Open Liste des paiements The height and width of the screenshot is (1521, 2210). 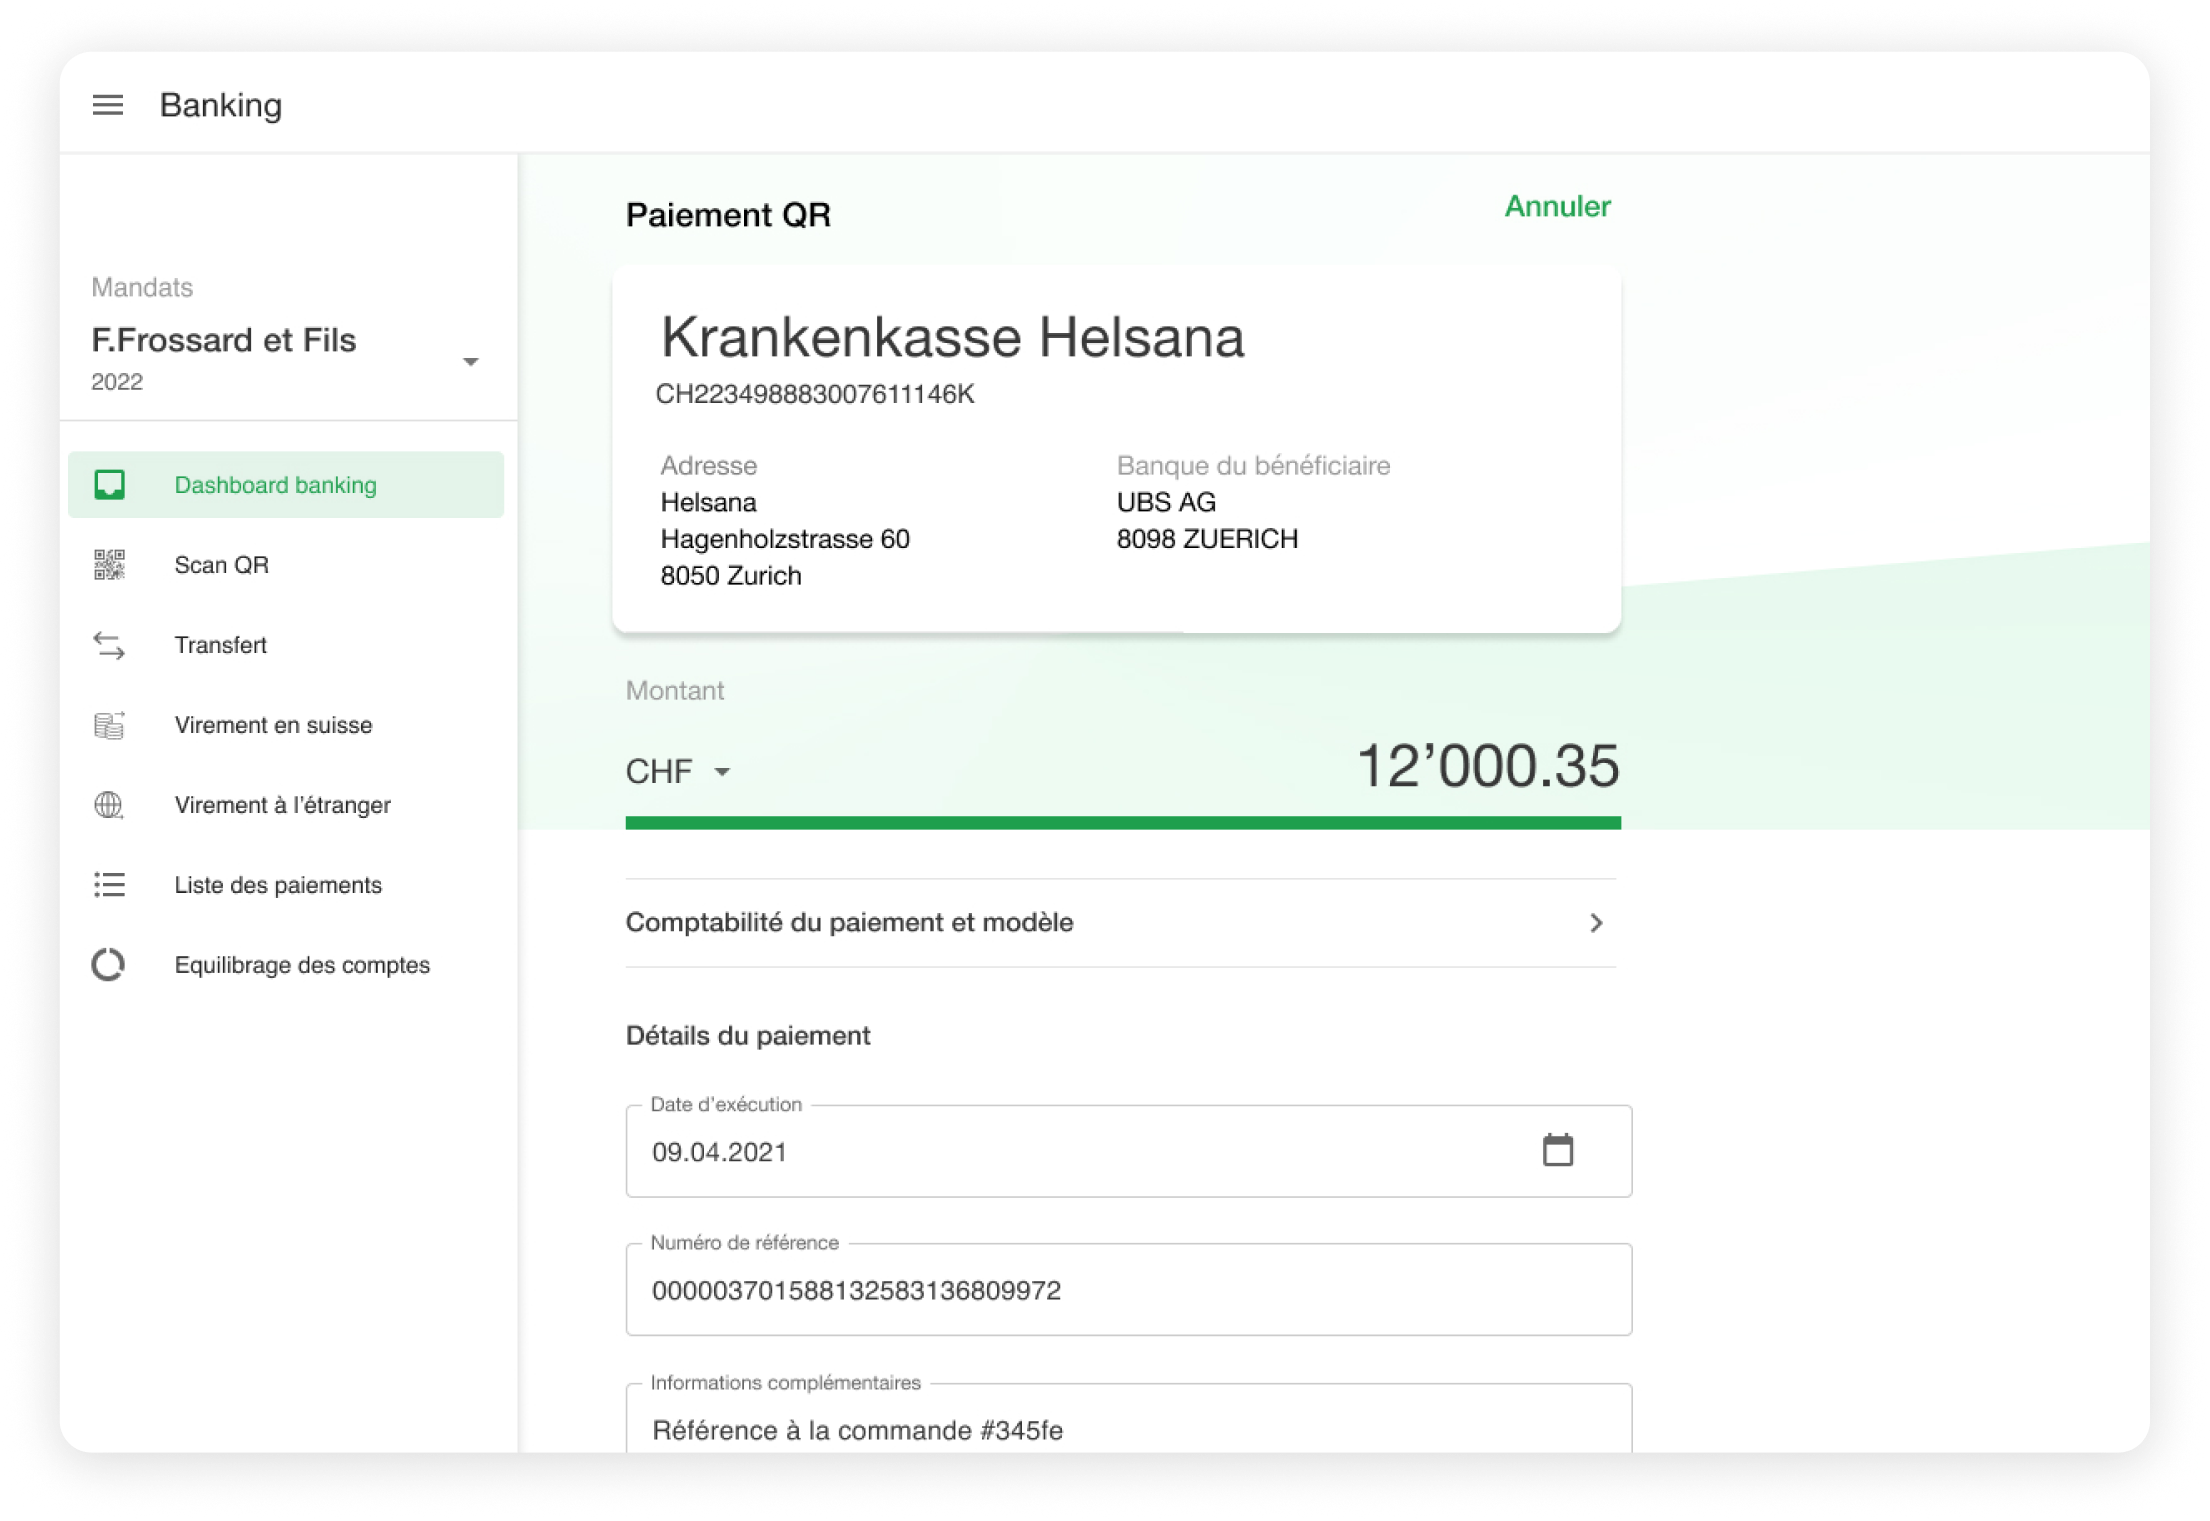(x=286, y=885)
